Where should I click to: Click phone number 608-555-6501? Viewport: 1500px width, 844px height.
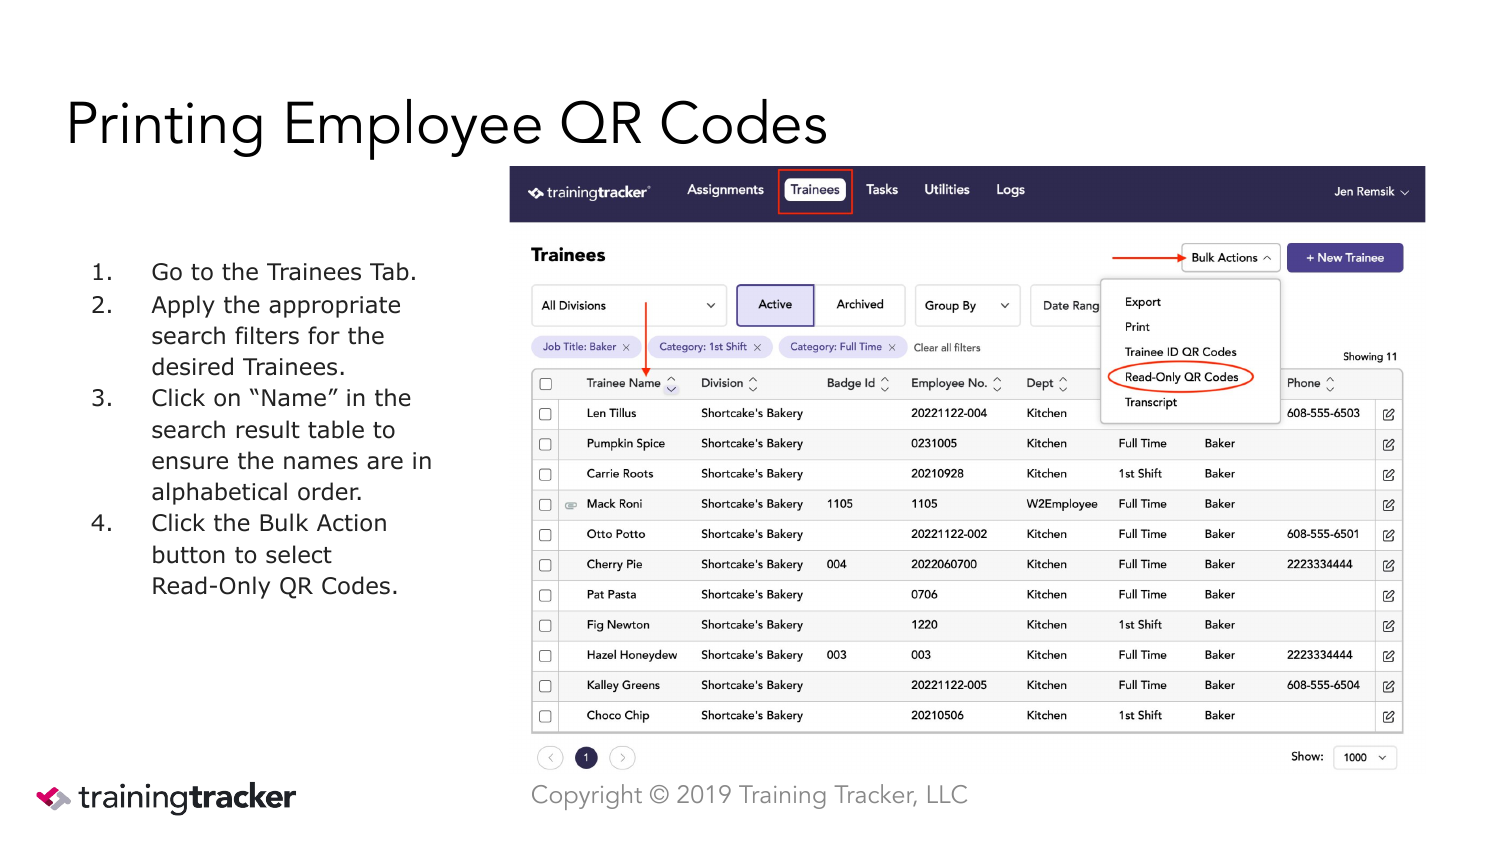pos(1323,534)
